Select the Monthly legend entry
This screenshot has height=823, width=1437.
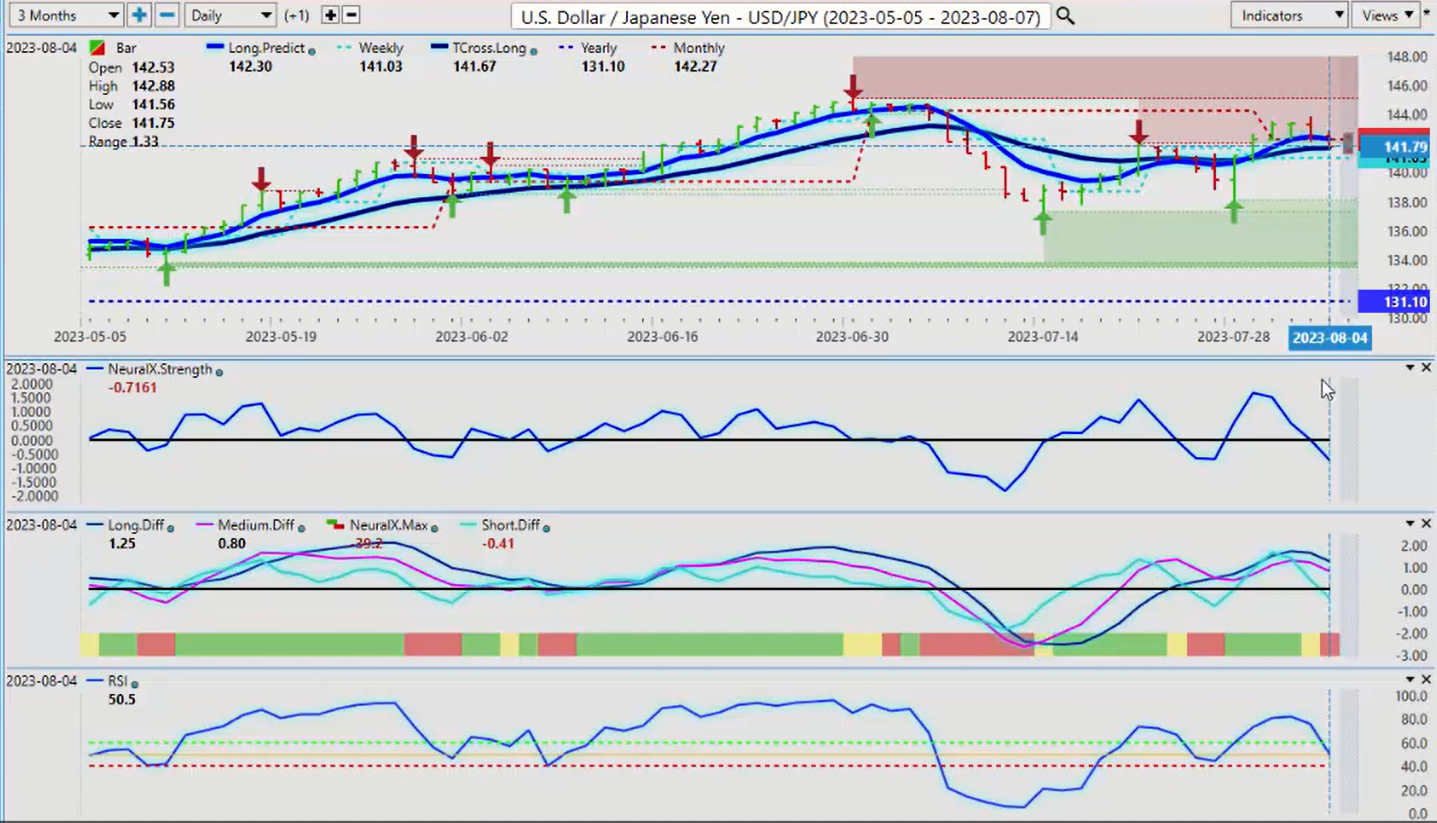click(x=699, y=48)
